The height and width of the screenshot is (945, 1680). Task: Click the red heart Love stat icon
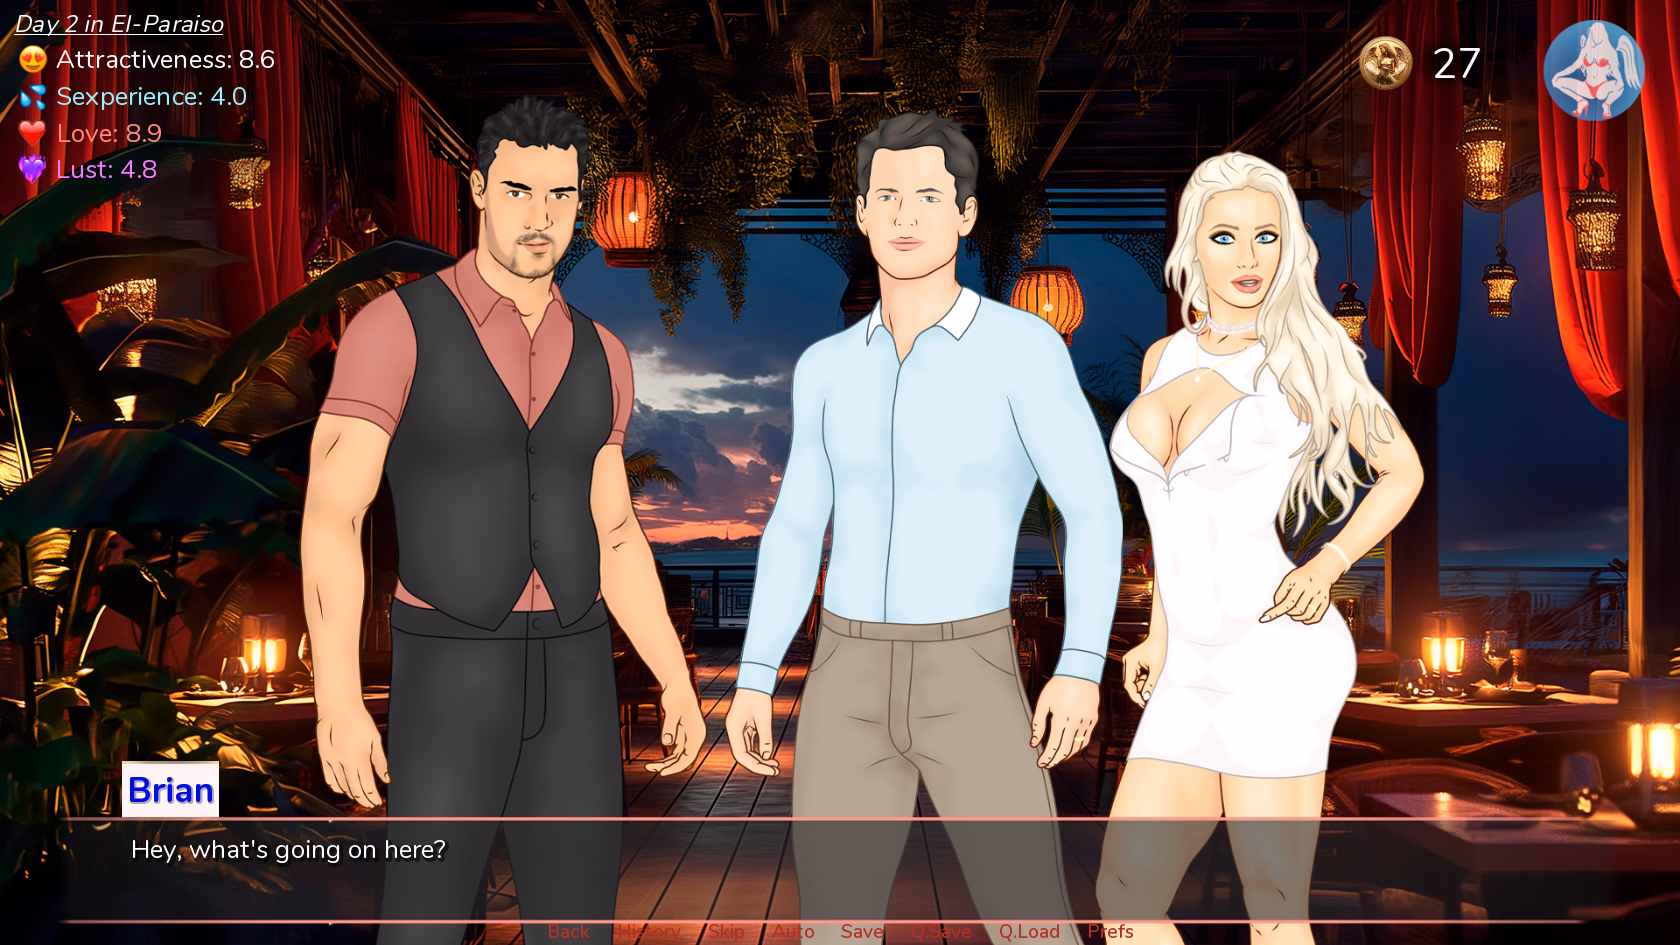pos(30,133)
